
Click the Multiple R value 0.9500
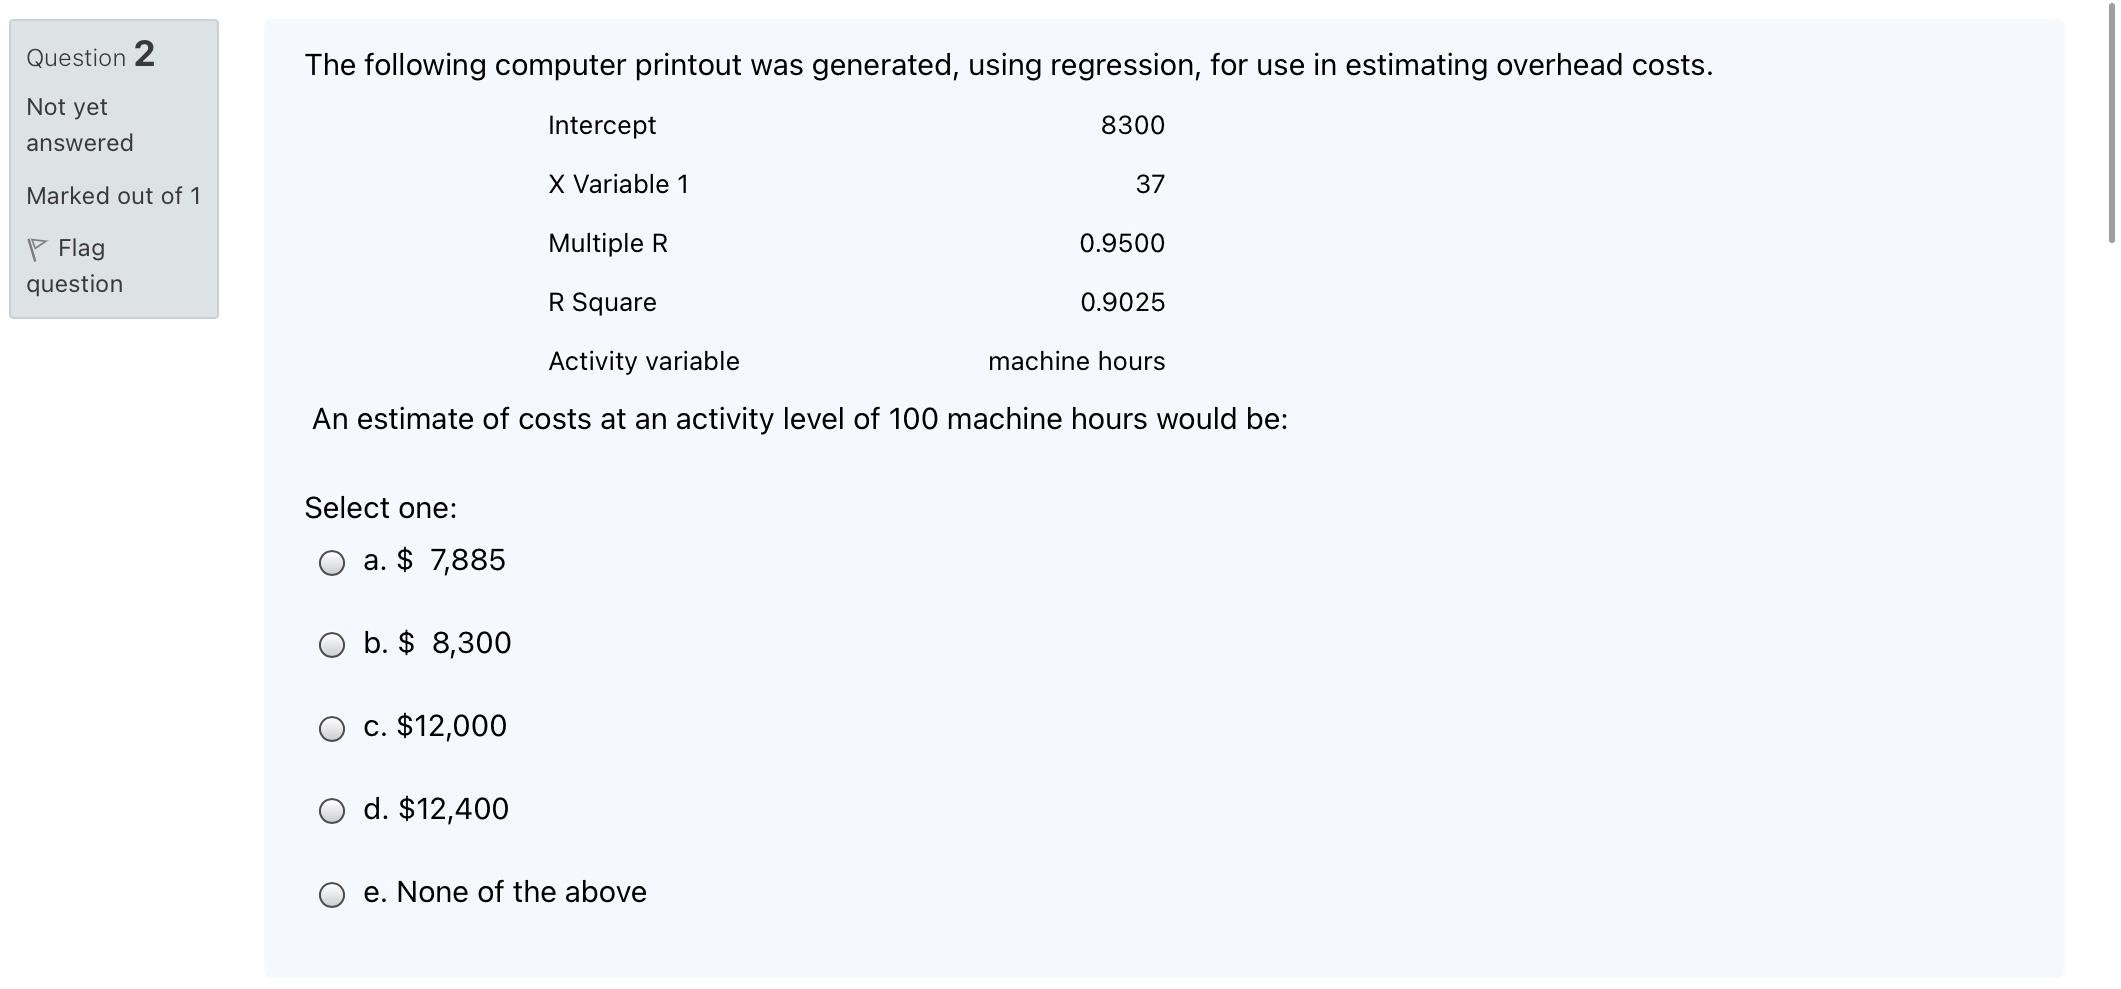[1122, 242]
